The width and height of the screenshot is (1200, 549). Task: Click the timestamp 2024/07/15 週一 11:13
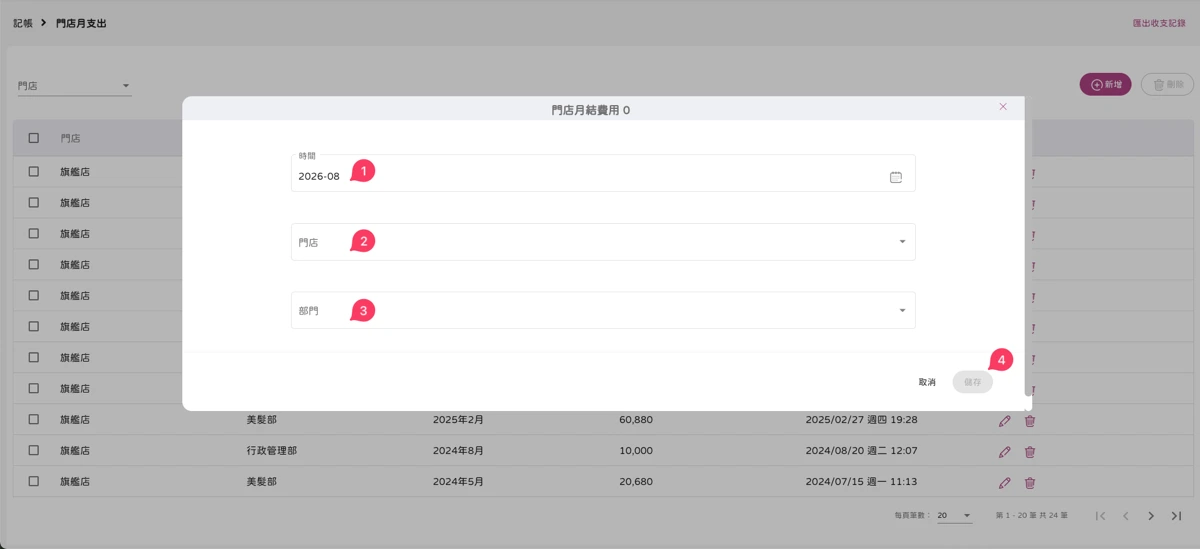(x=861, y=482)
